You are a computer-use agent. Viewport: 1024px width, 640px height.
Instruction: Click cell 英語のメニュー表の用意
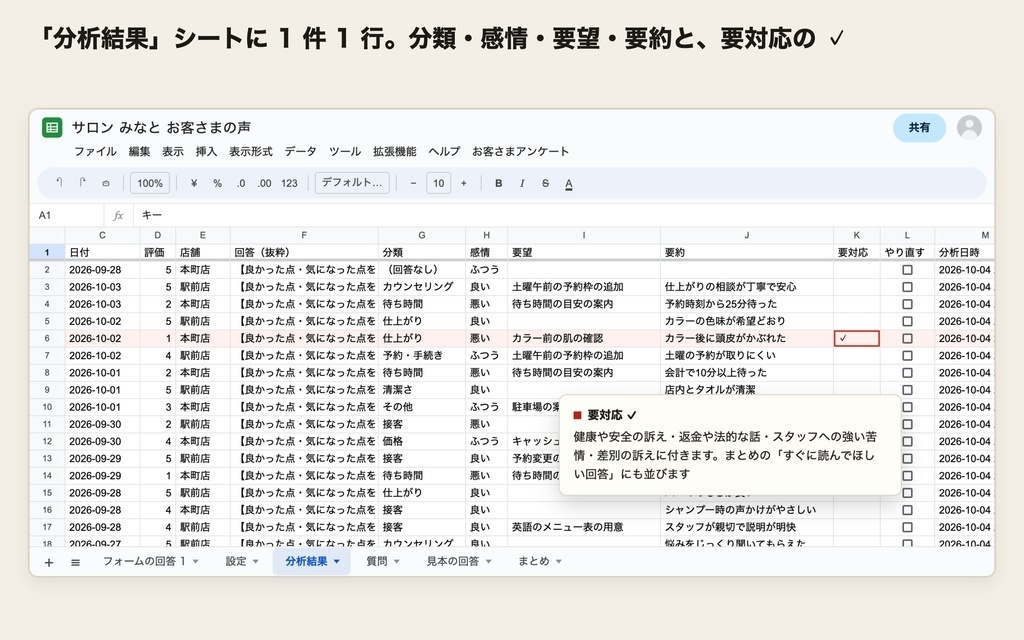584,527
